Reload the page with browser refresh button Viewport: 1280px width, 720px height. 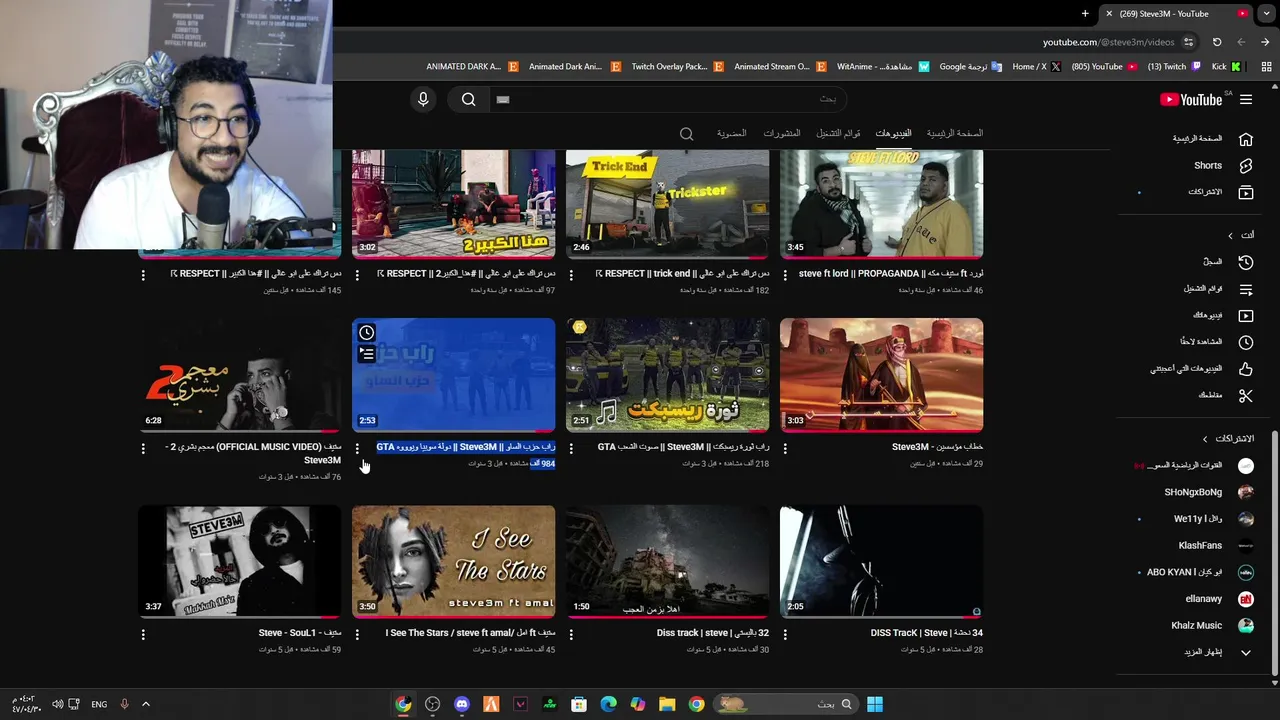tap(1217, 42)
